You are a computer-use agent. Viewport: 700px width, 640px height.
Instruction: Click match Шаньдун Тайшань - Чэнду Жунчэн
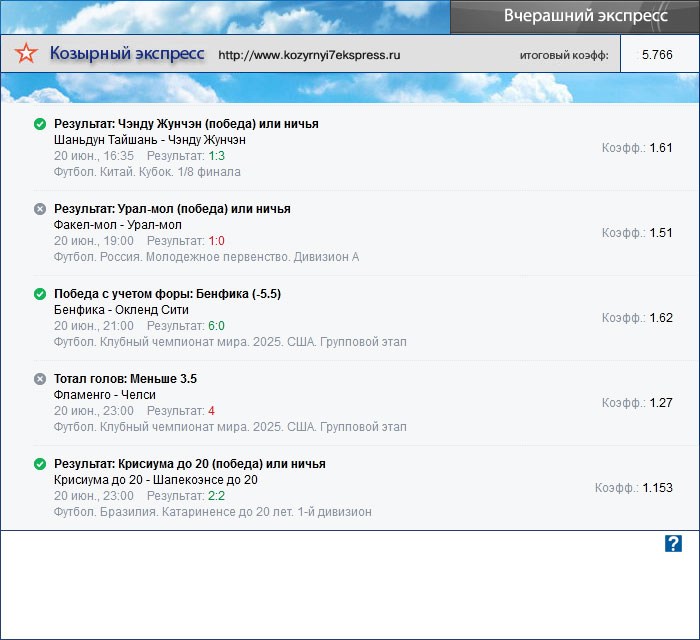(x=150, y=140)
